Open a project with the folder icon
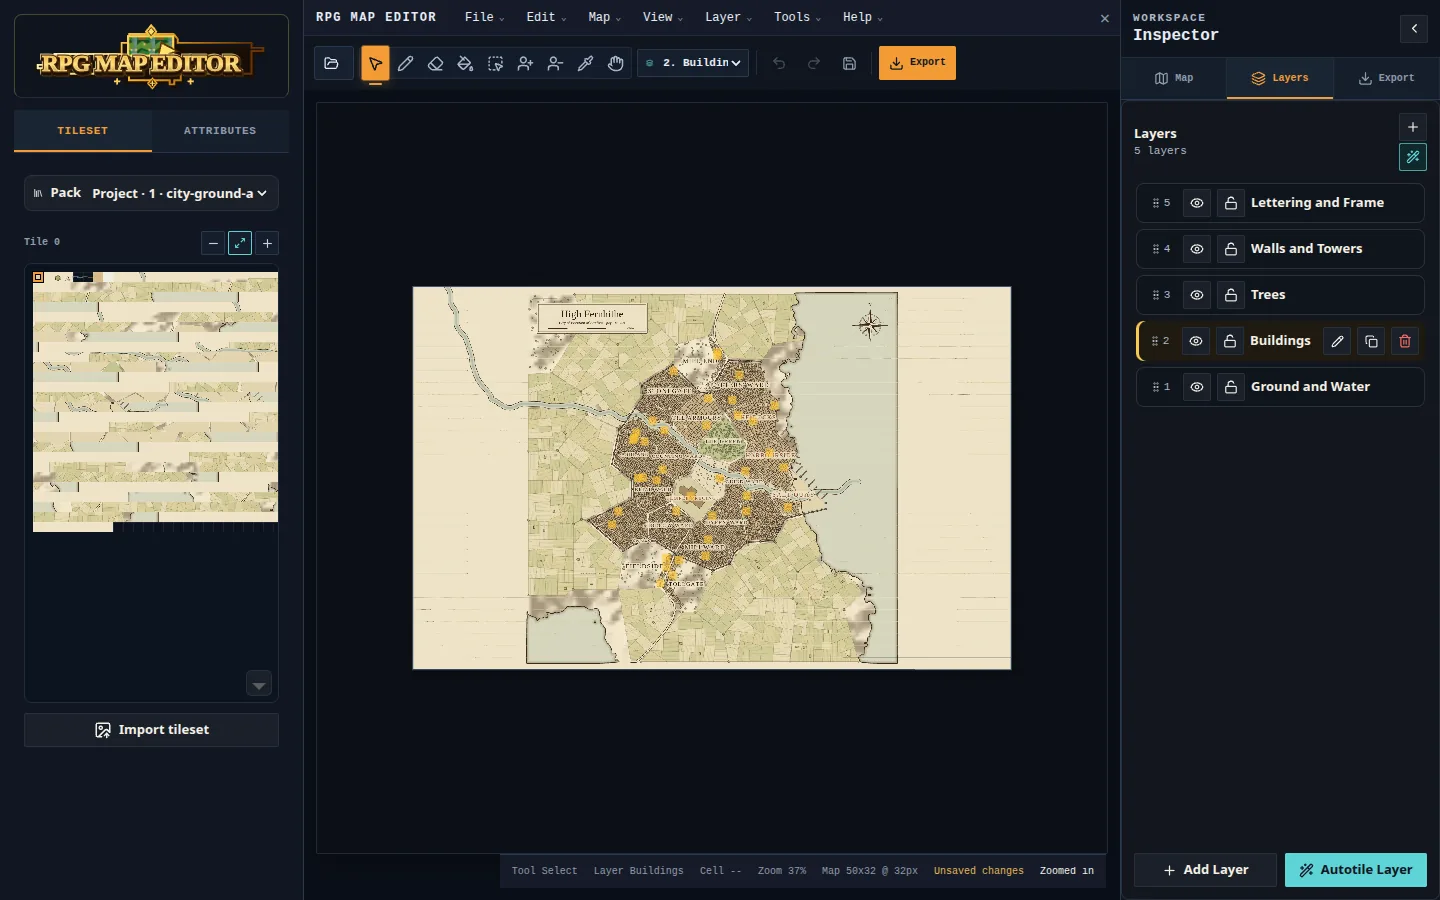The image size is (1440, 900). click(x=332, y=63)
